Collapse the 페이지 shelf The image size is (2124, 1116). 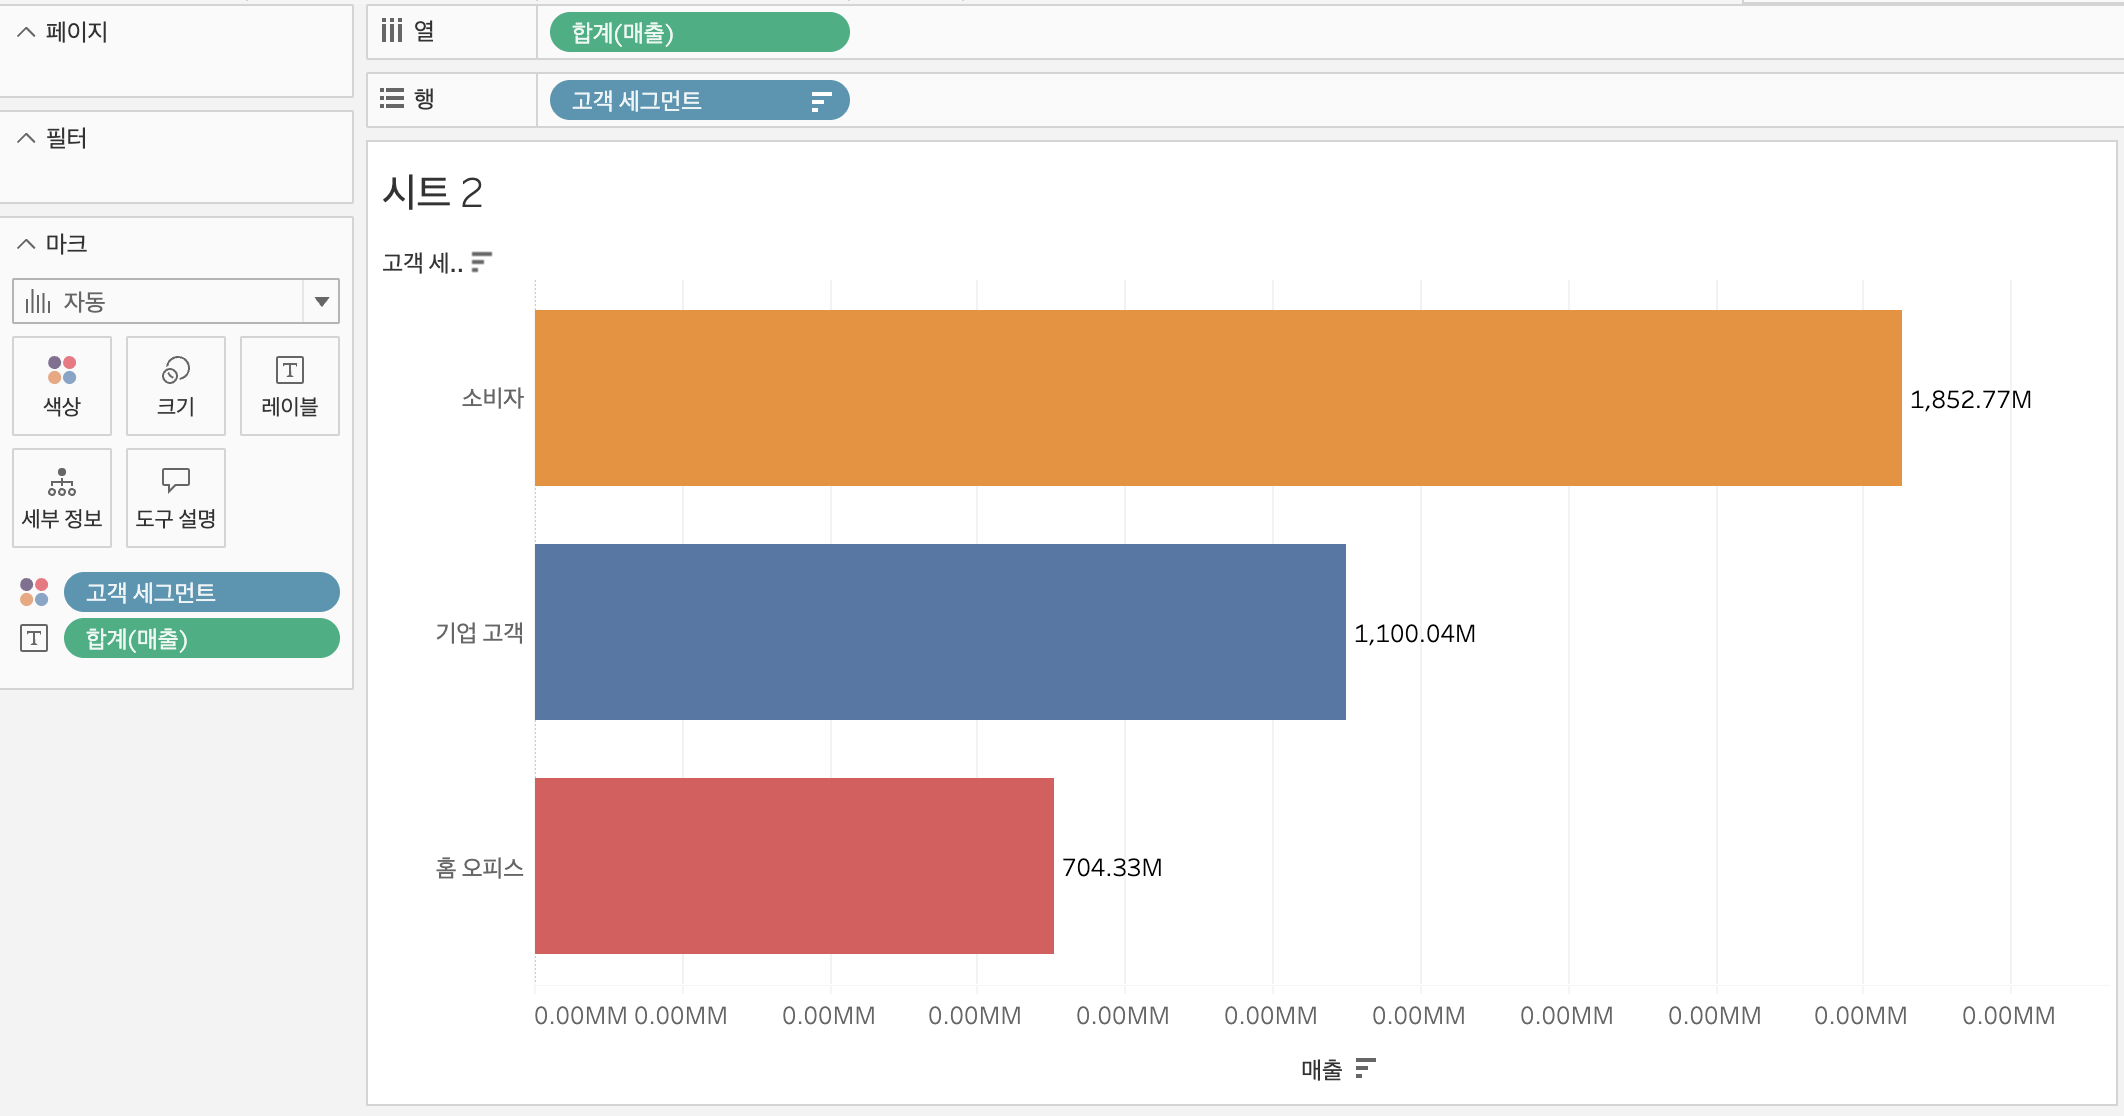[x=26, y=32]
